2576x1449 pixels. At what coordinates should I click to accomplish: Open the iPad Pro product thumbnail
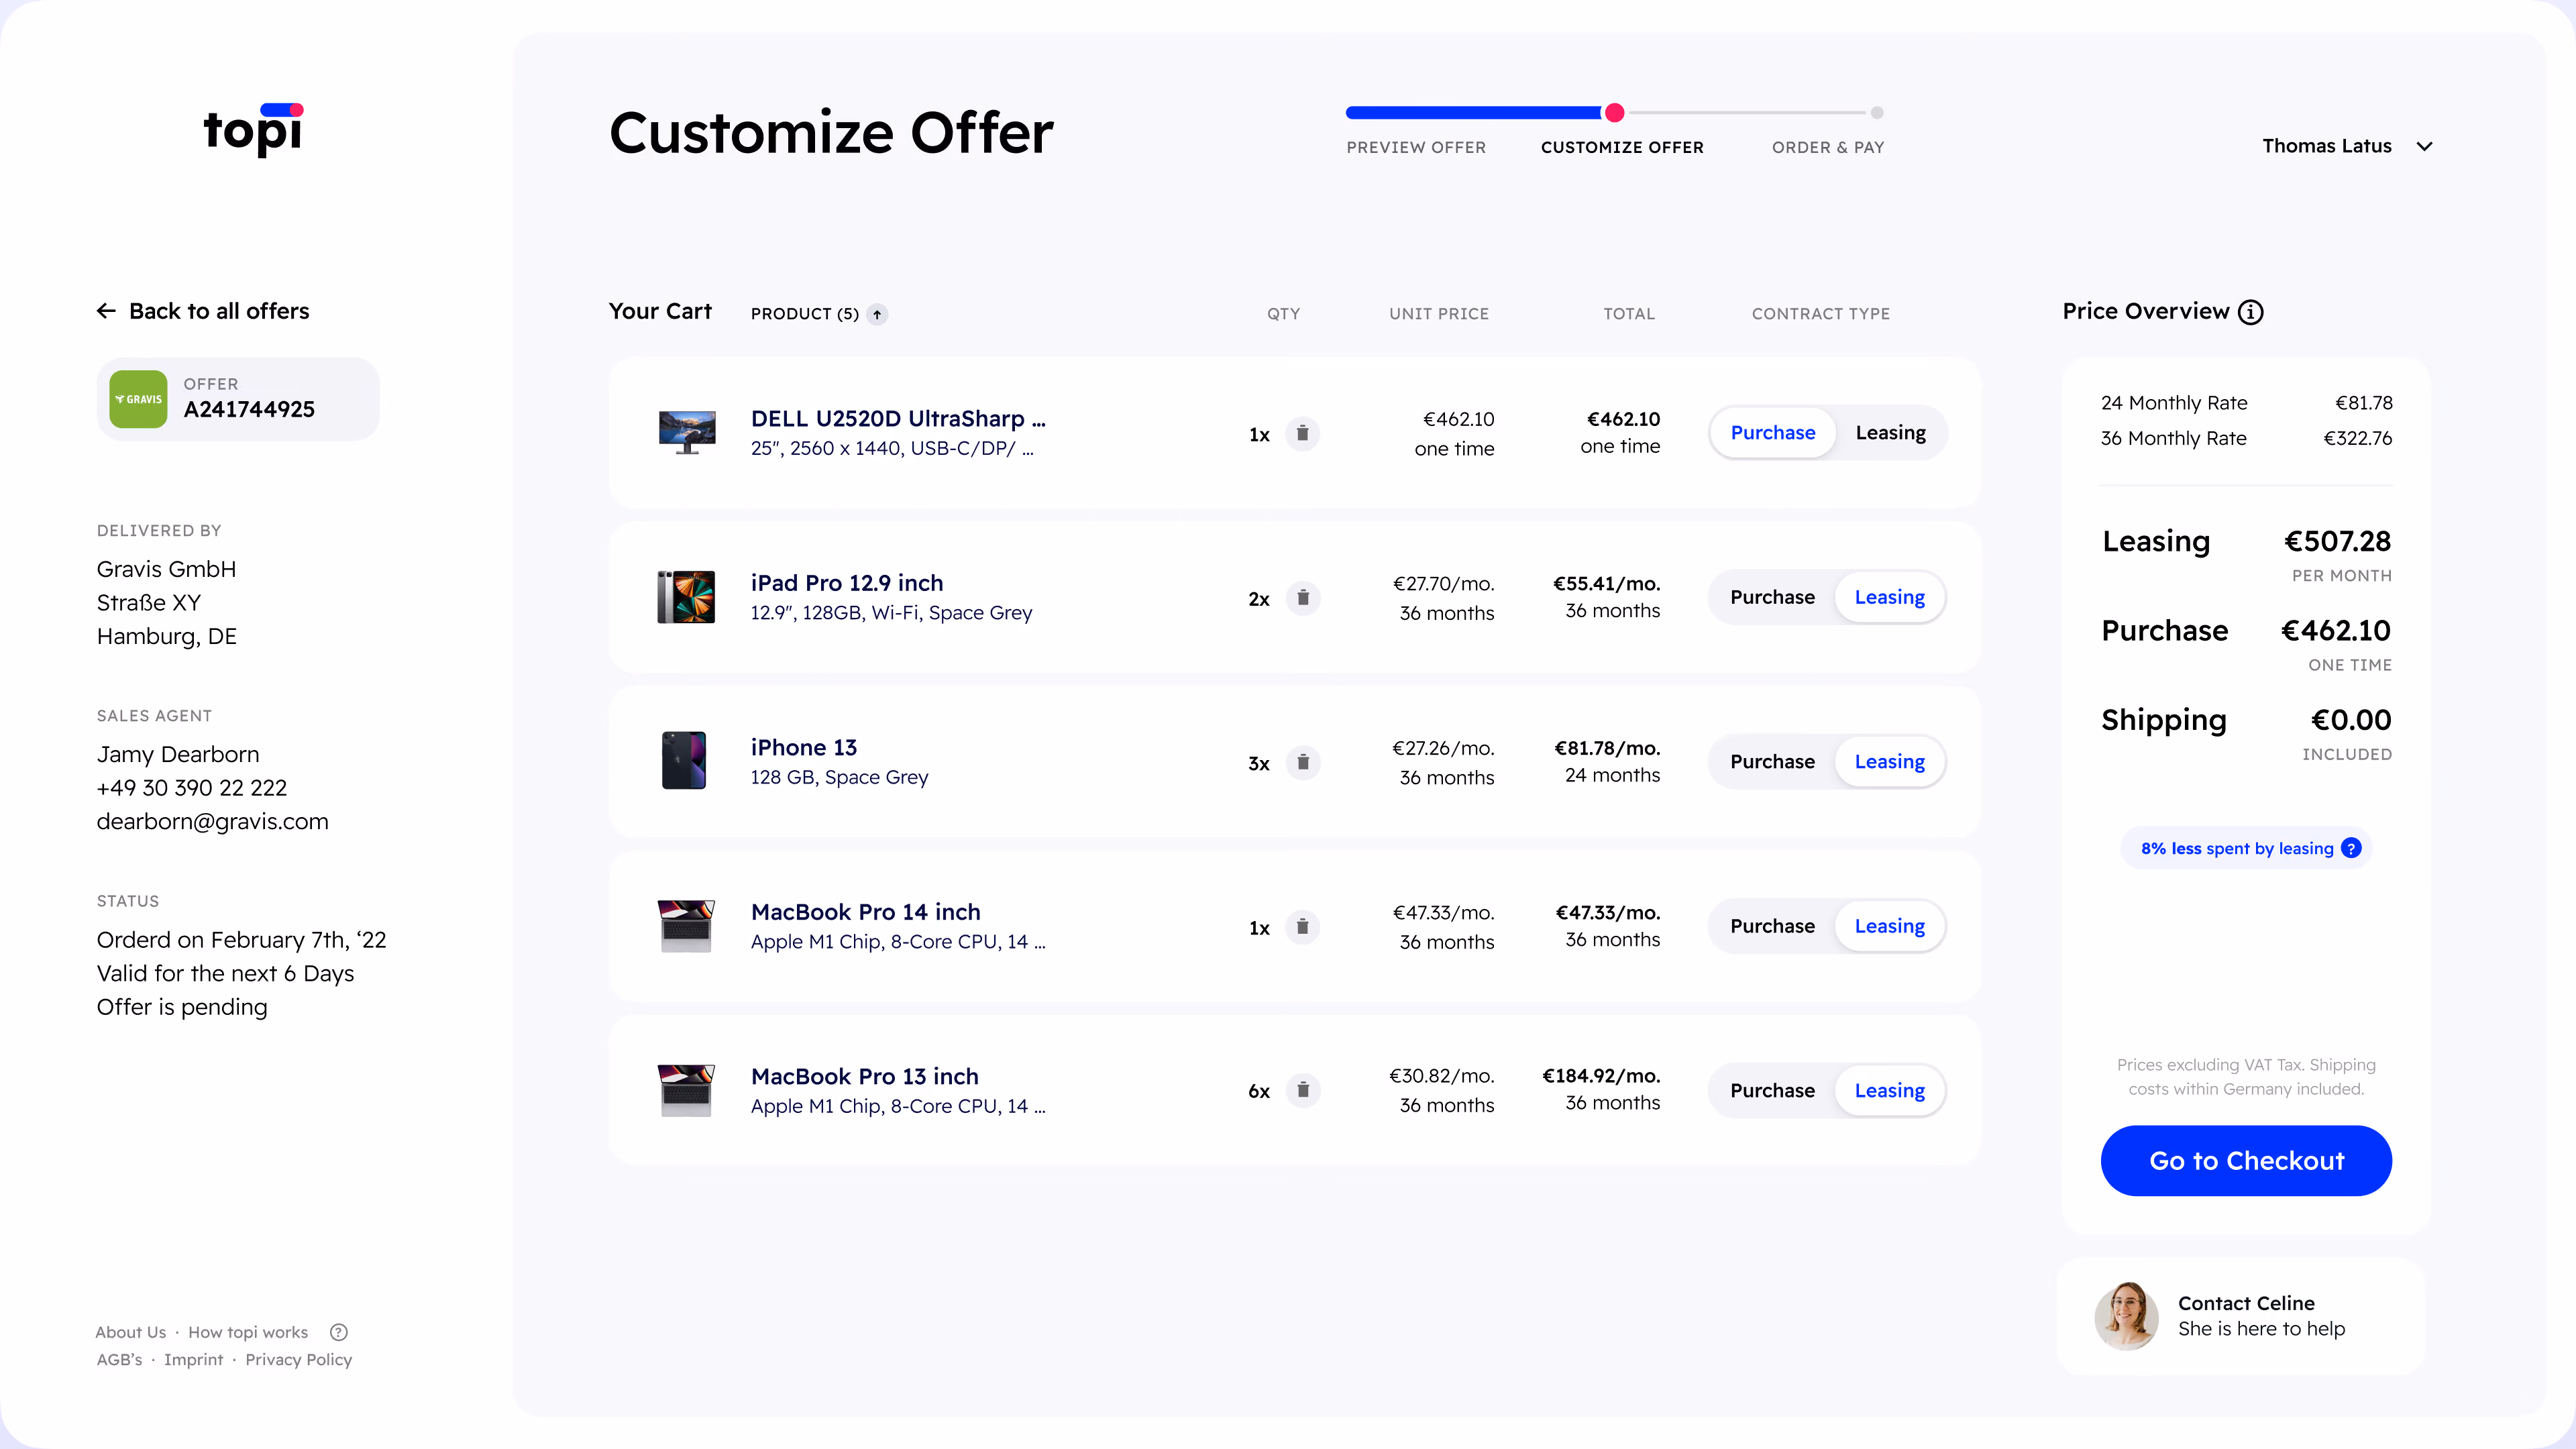686,597
